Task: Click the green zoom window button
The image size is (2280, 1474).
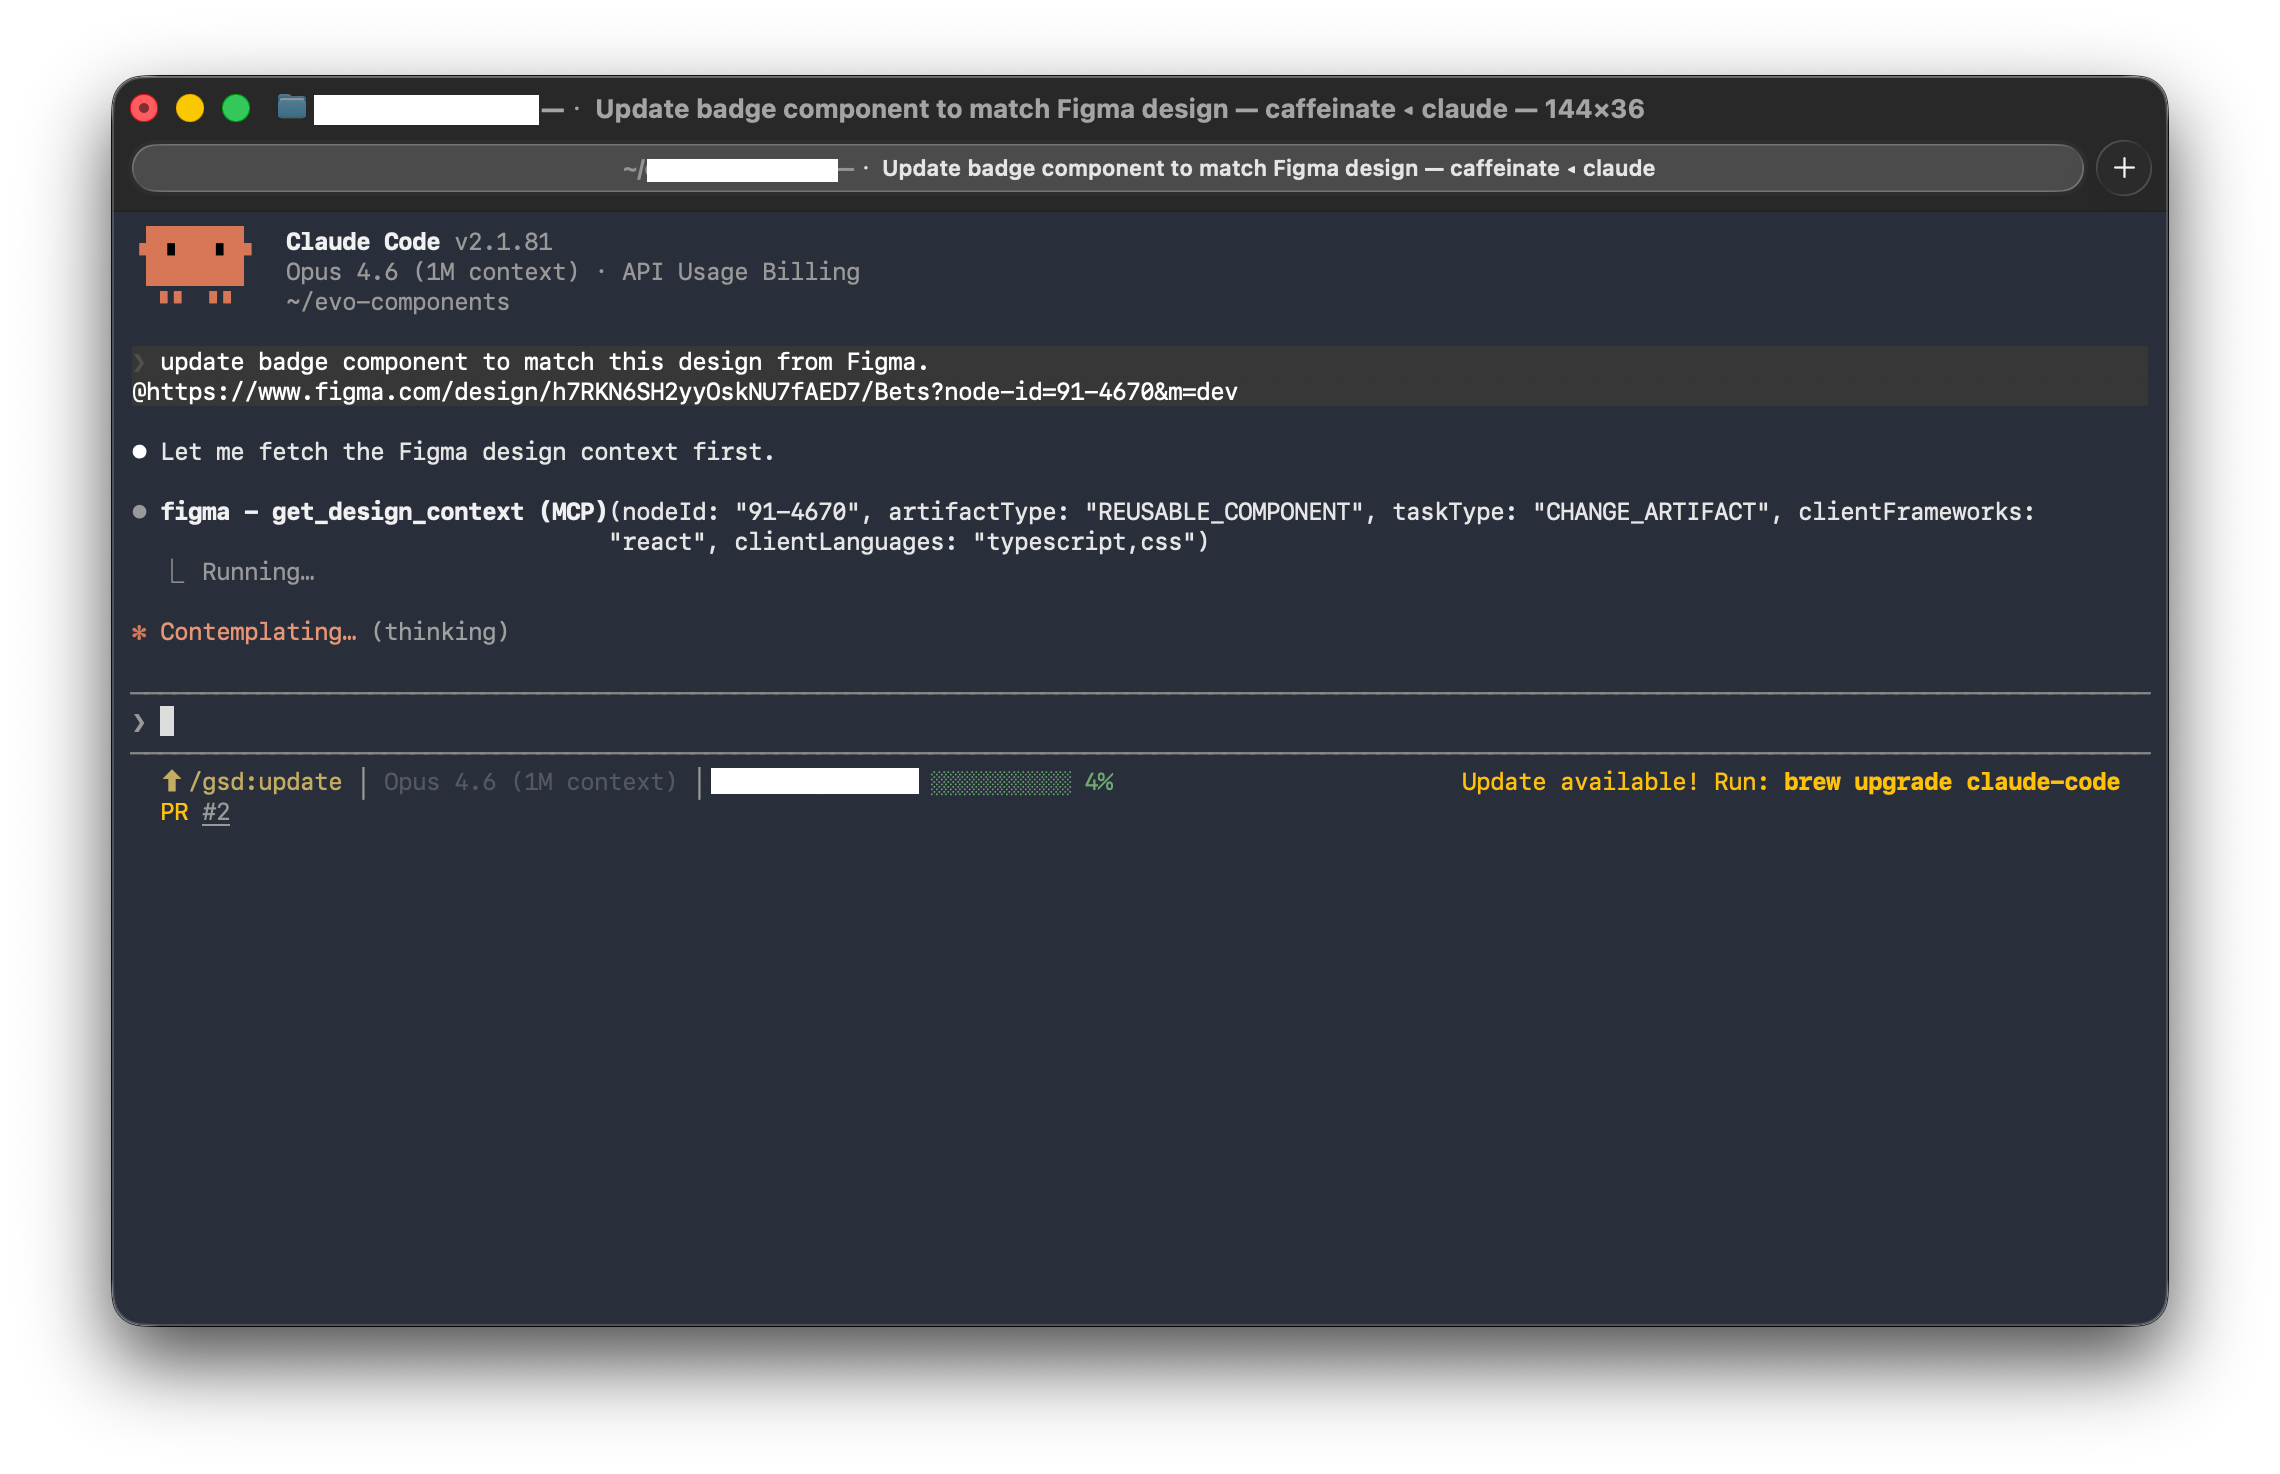Action: [x=236, y=108]
